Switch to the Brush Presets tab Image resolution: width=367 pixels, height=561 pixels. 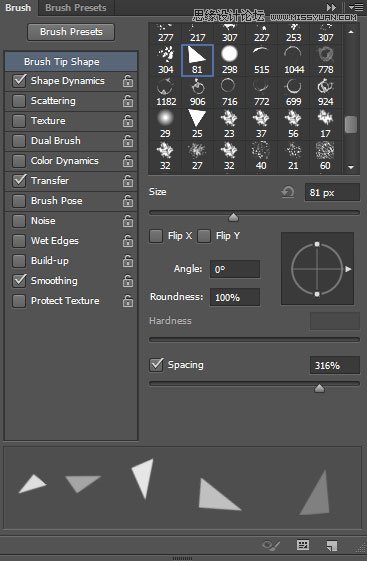click(76, 8)
